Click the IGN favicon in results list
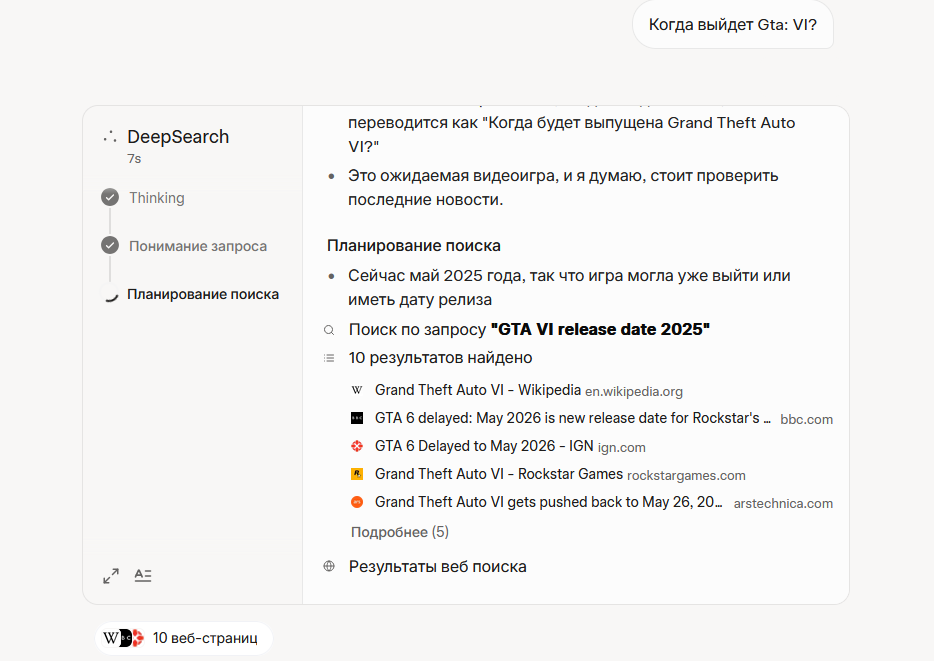This screenshot has width=934, height=661. coord(357,446)
